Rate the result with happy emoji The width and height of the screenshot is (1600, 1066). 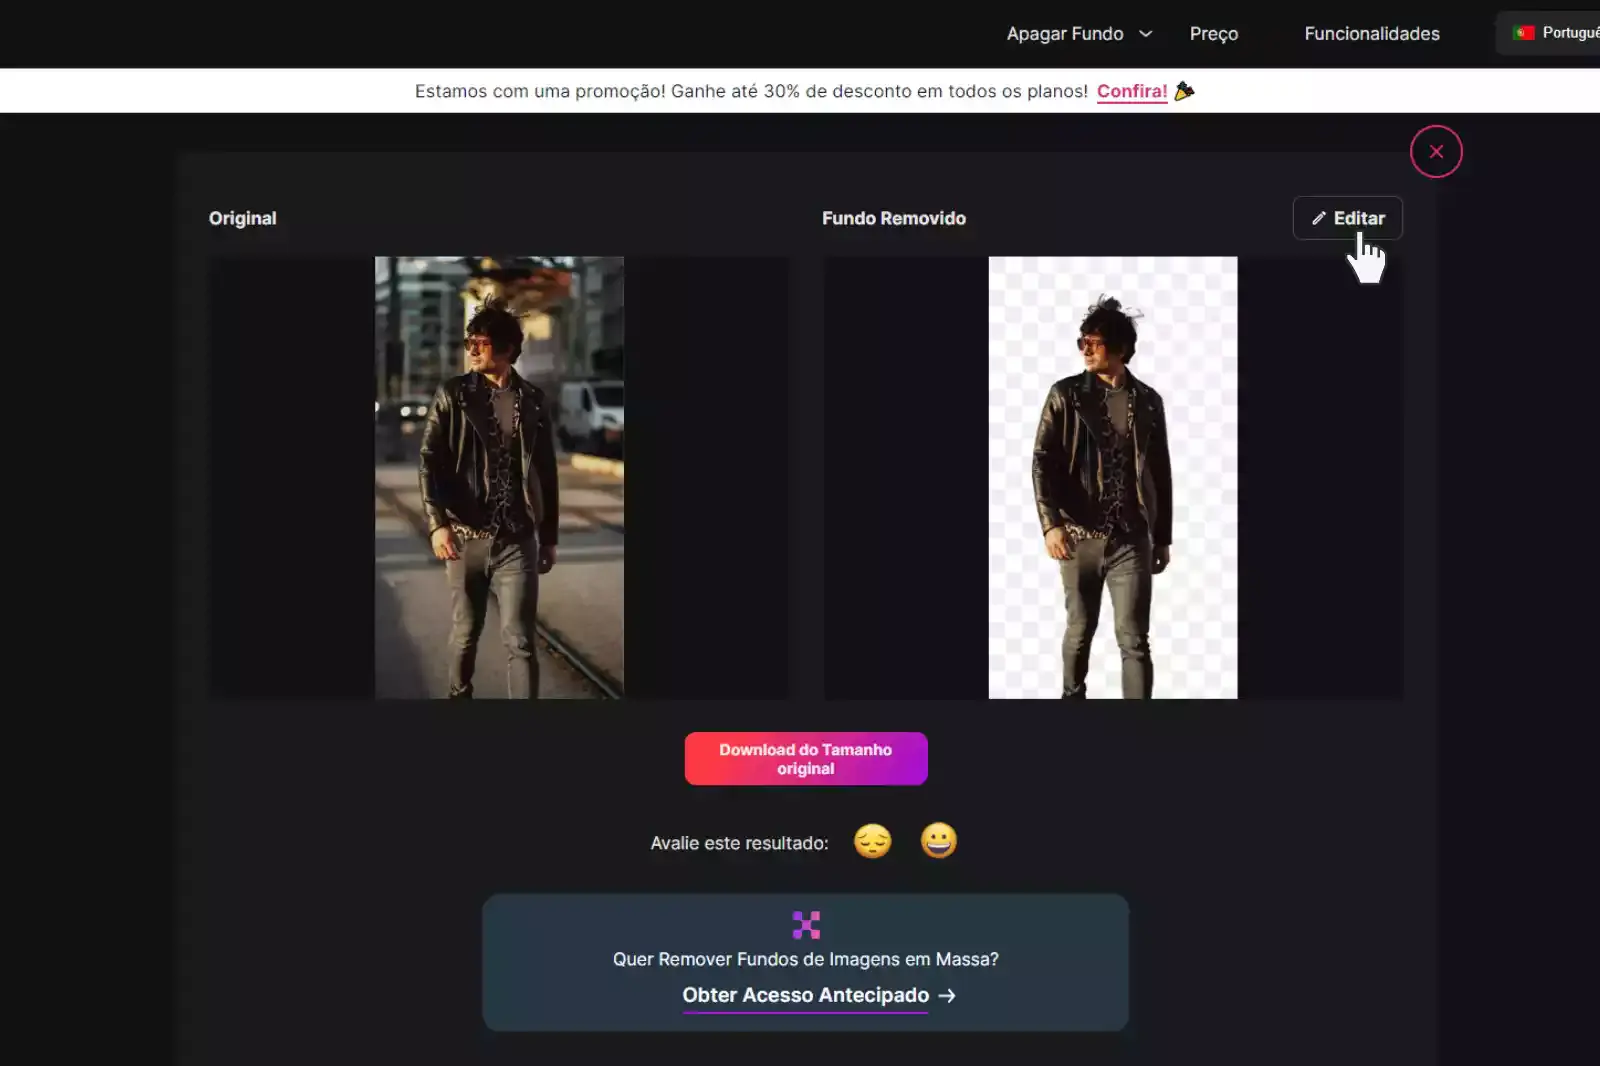pyautogui.click(x=938, y=842)
